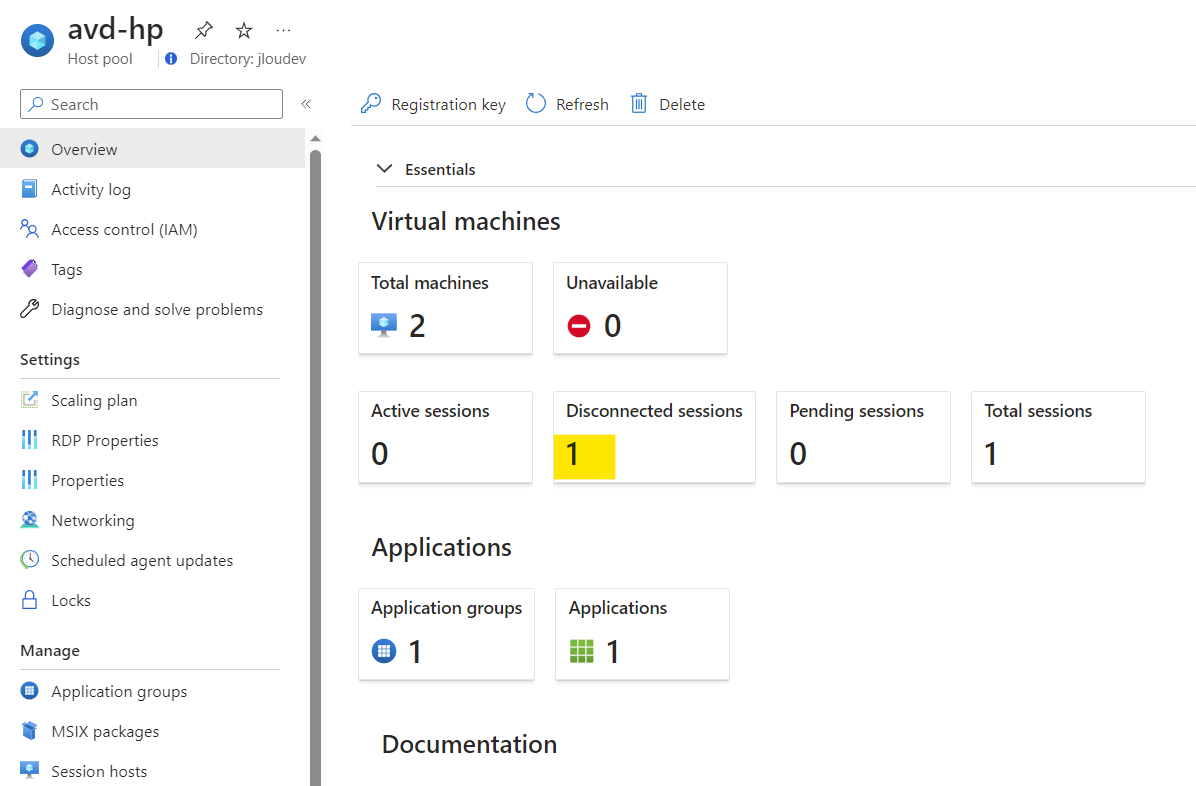The image size is (1196, 786).
Task: Click the purple Tags icon
Action: 30,269
